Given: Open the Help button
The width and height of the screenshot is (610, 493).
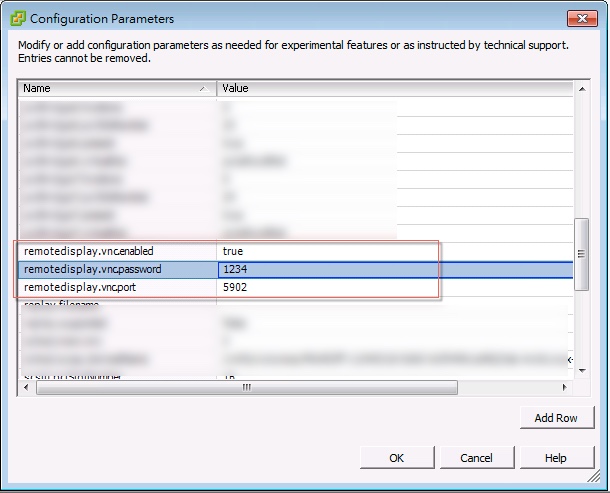Looking at the screenshot, I should (556, 458).
